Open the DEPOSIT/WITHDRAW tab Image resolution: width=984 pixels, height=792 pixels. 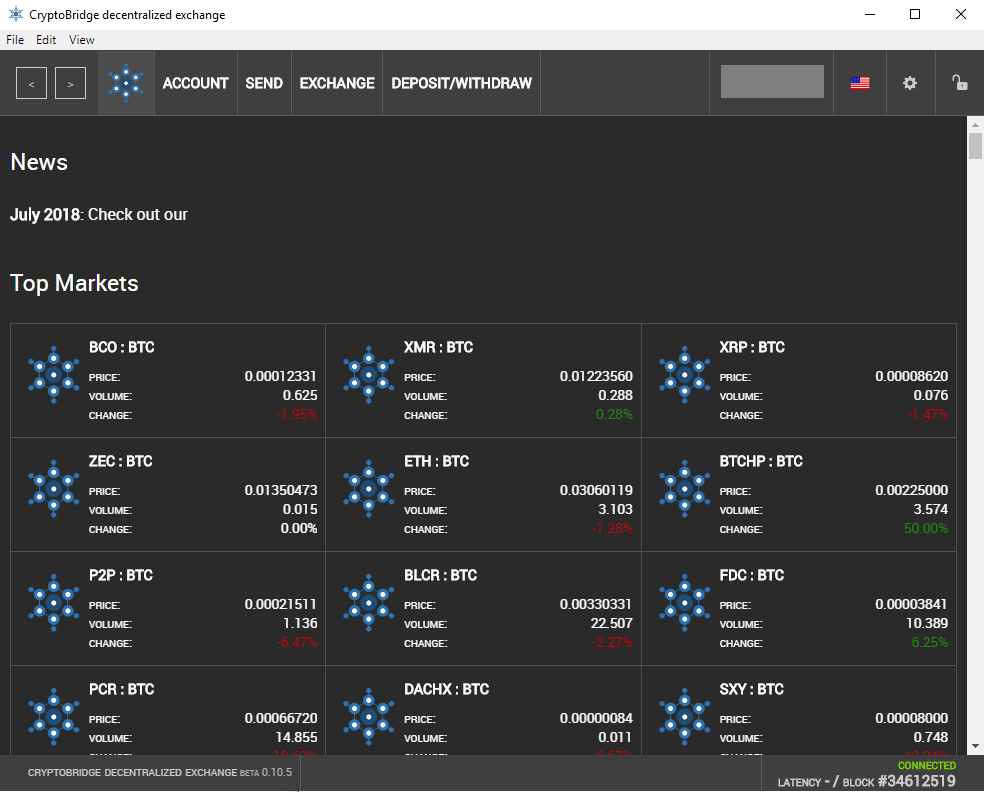[461, 83]
